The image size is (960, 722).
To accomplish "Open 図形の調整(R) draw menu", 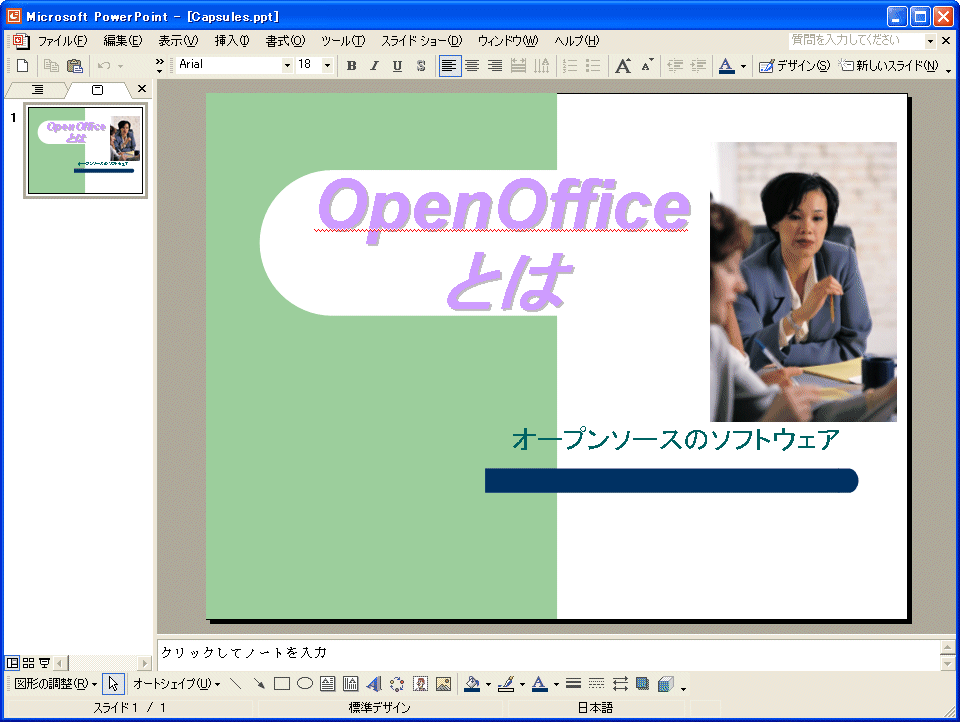I will click(x=55, y=683).
